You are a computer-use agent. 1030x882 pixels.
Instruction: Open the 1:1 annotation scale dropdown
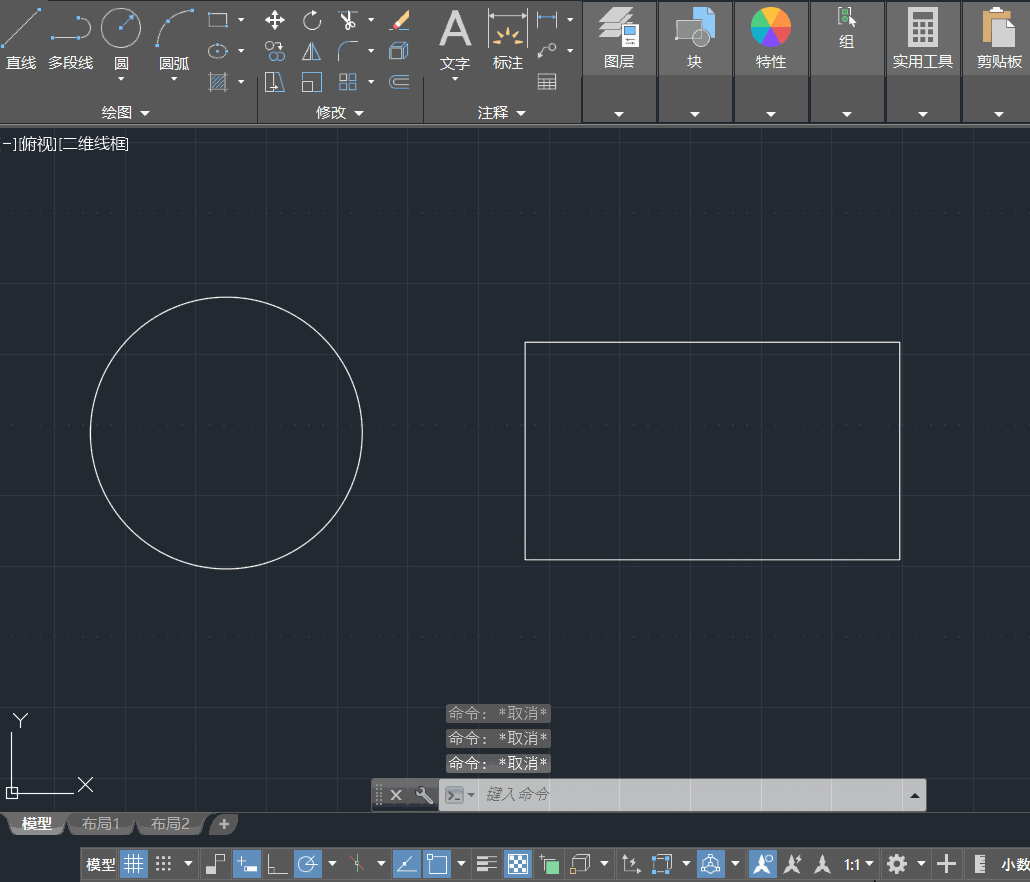pyautogui.click(x=859, y=864)
